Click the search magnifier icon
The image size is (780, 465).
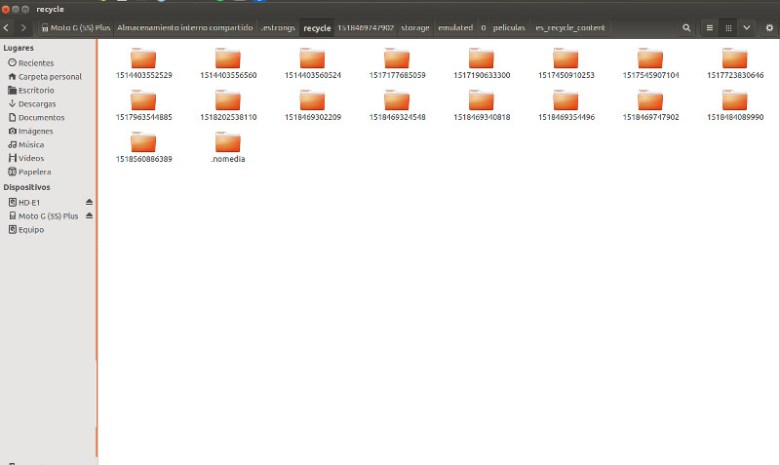686,28
